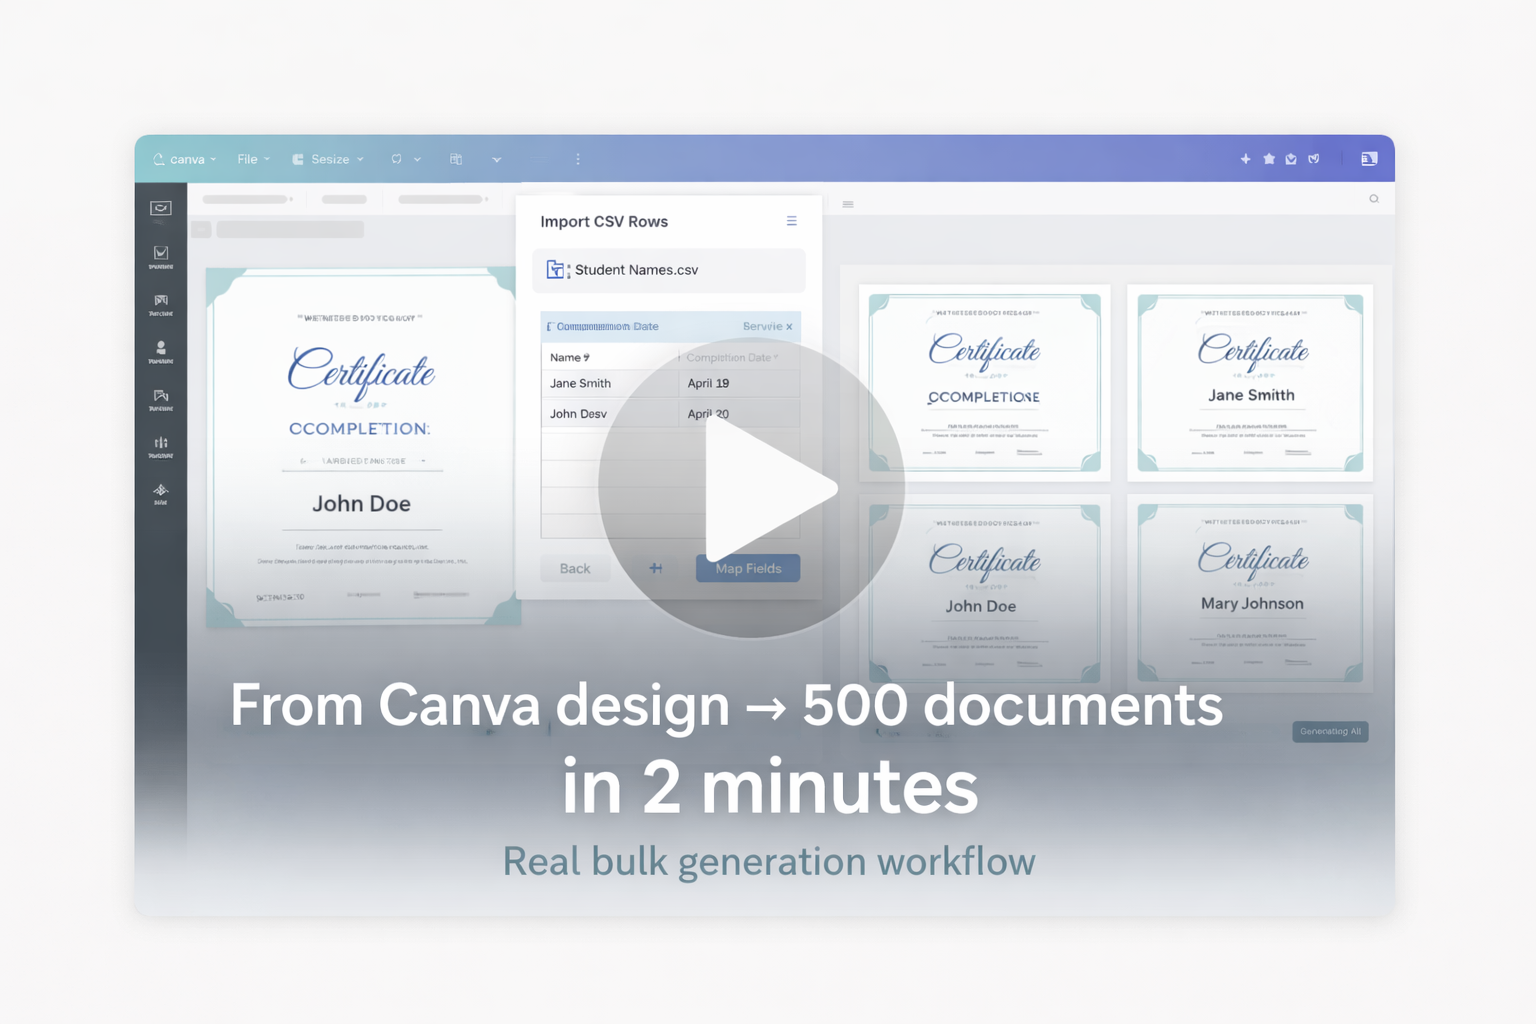Click the Sesize menu item

pyautogui.click(x=330, y=159)
